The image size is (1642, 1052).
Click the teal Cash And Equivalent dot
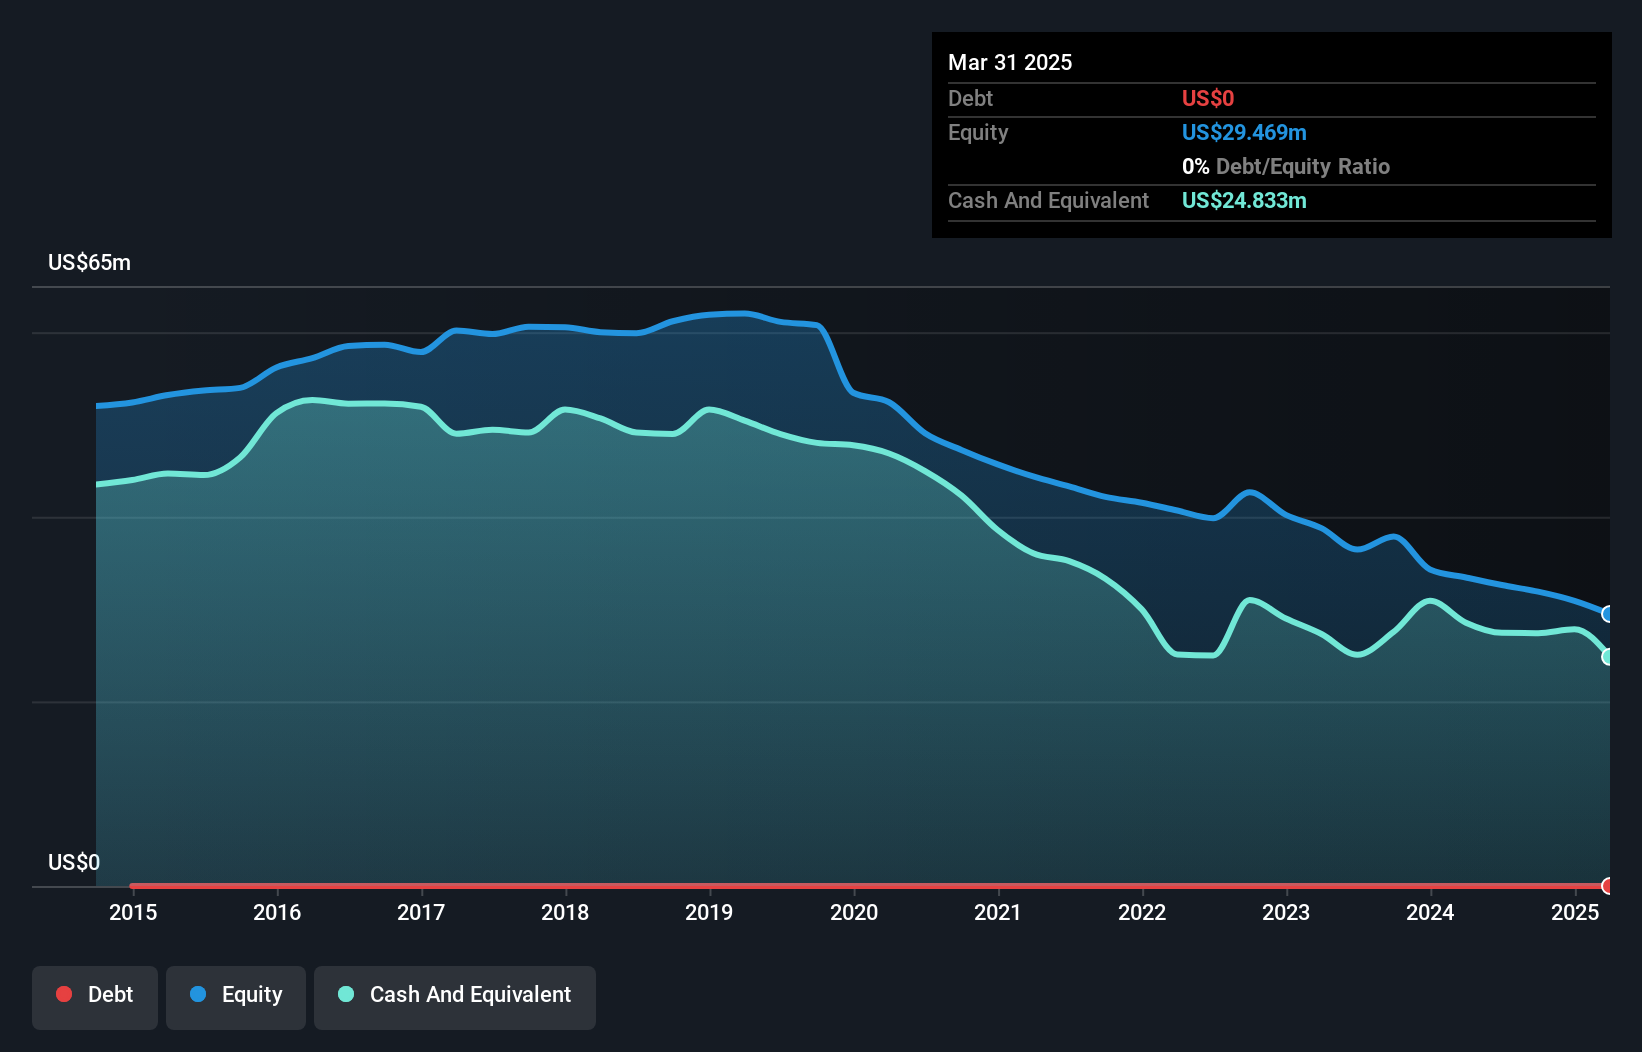(345, 994)
